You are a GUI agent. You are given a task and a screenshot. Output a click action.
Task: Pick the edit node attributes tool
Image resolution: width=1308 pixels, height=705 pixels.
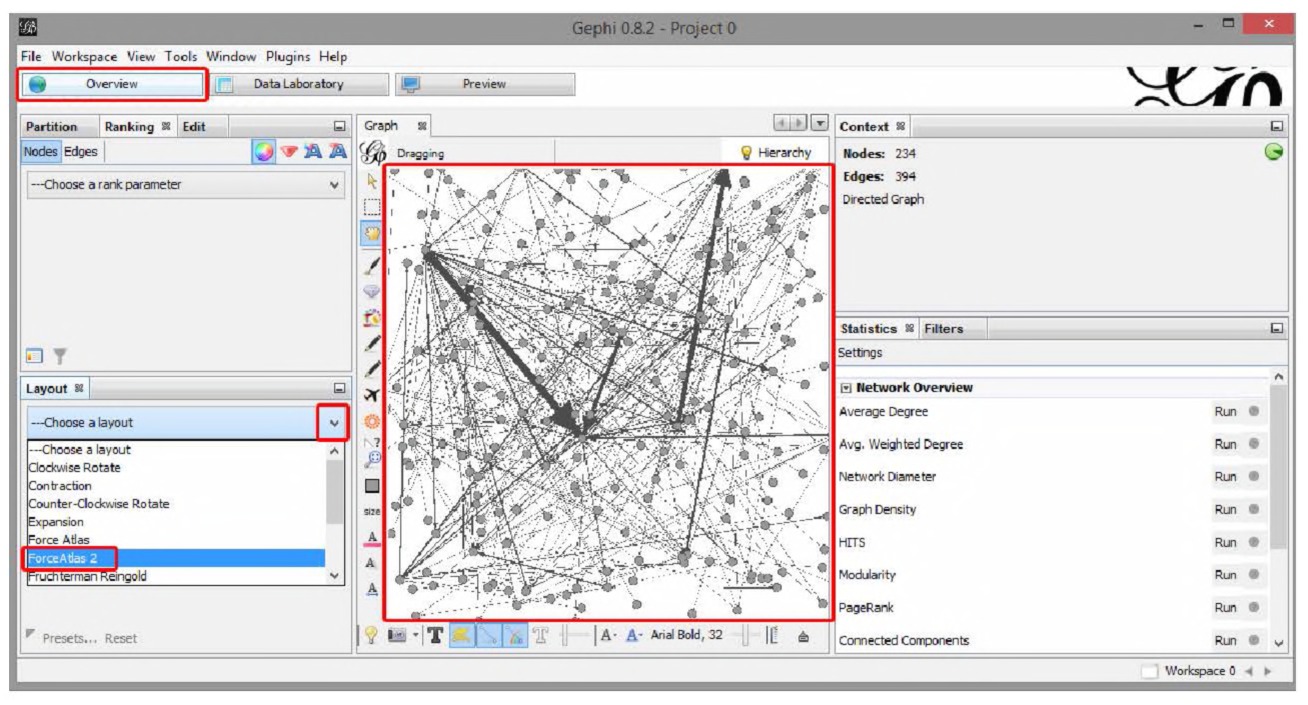tap(372, 441)
